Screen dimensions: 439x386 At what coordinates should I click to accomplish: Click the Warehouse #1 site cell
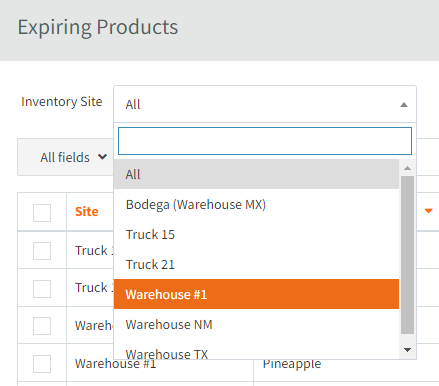[x=115, y=364]
